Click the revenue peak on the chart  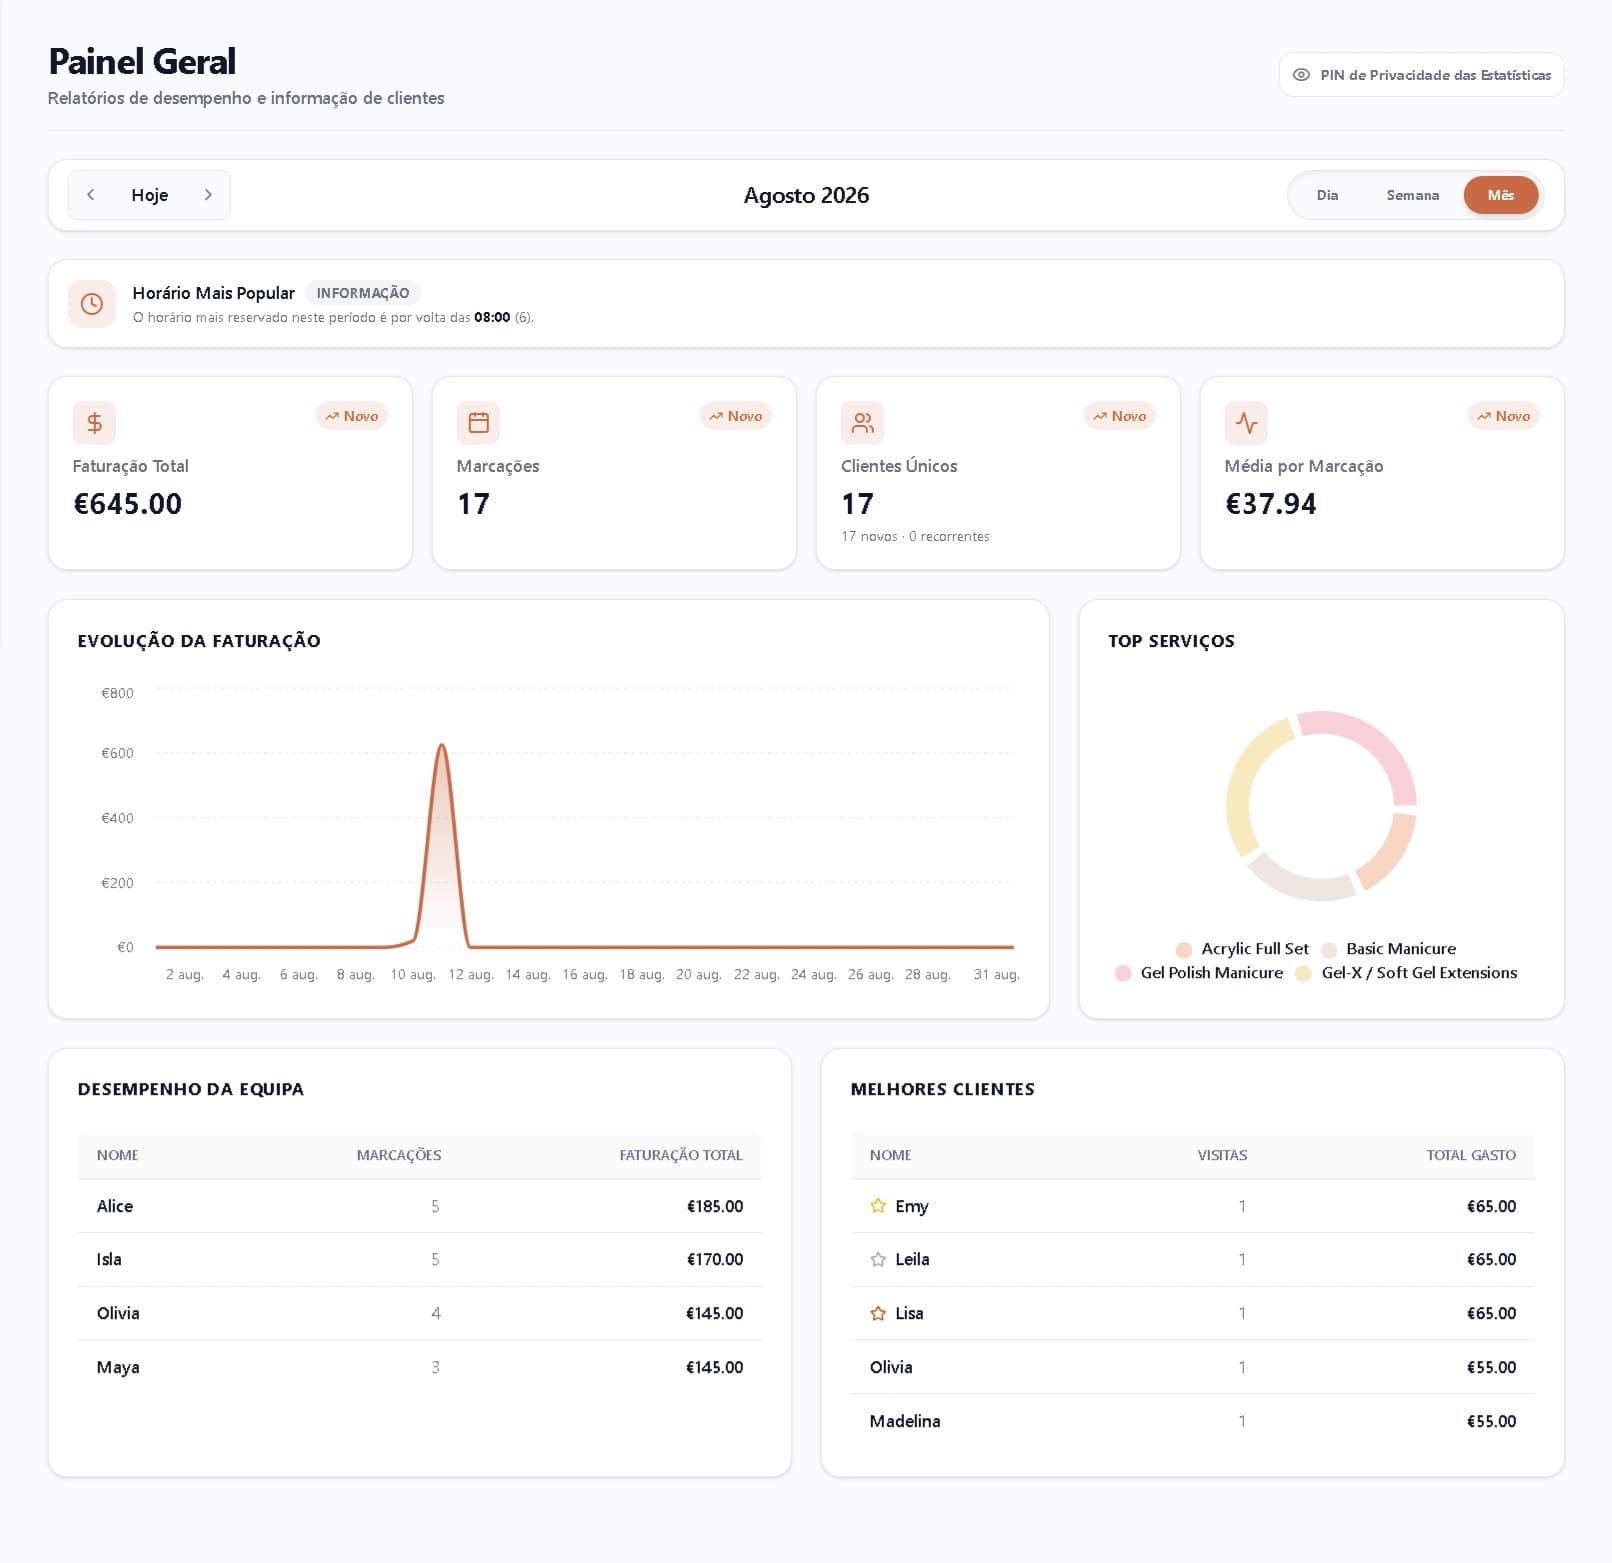click(441, 745)
